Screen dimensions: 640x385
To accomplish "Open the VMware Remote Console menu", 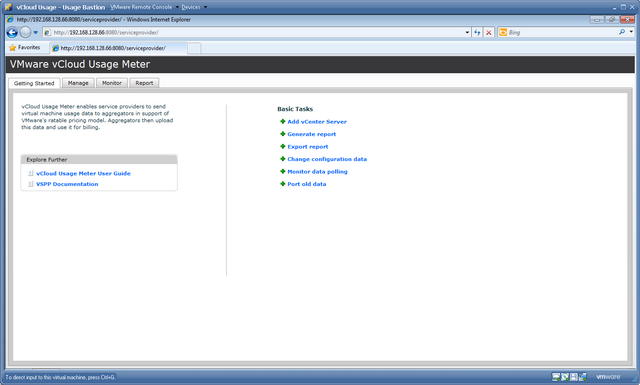I will (144, 7).
